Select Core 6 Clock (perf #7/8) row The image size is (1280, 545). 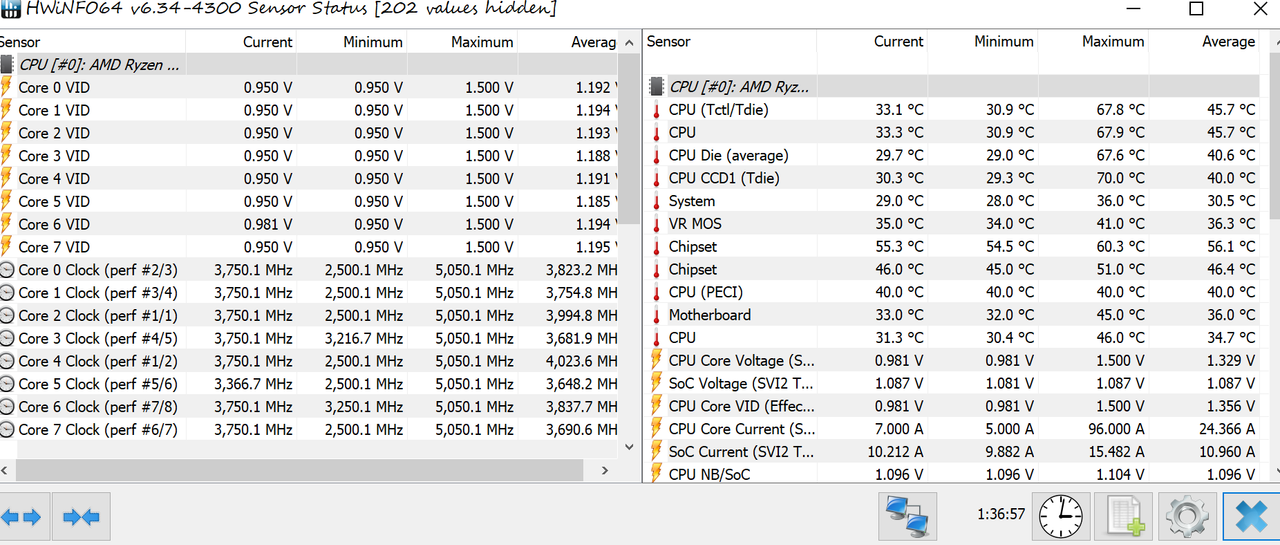click(x=308, y=407)
